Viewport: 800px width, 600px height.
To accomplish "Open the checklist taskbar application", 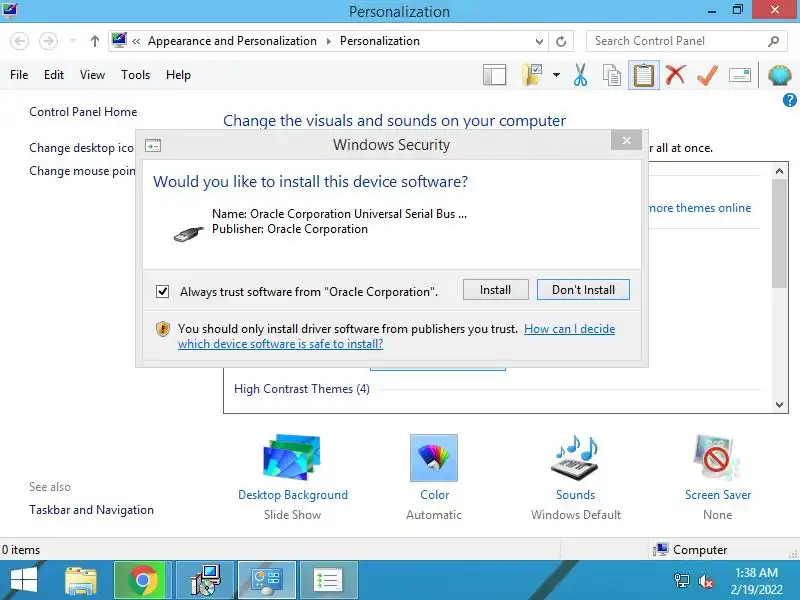I will [x=329, y=580].
